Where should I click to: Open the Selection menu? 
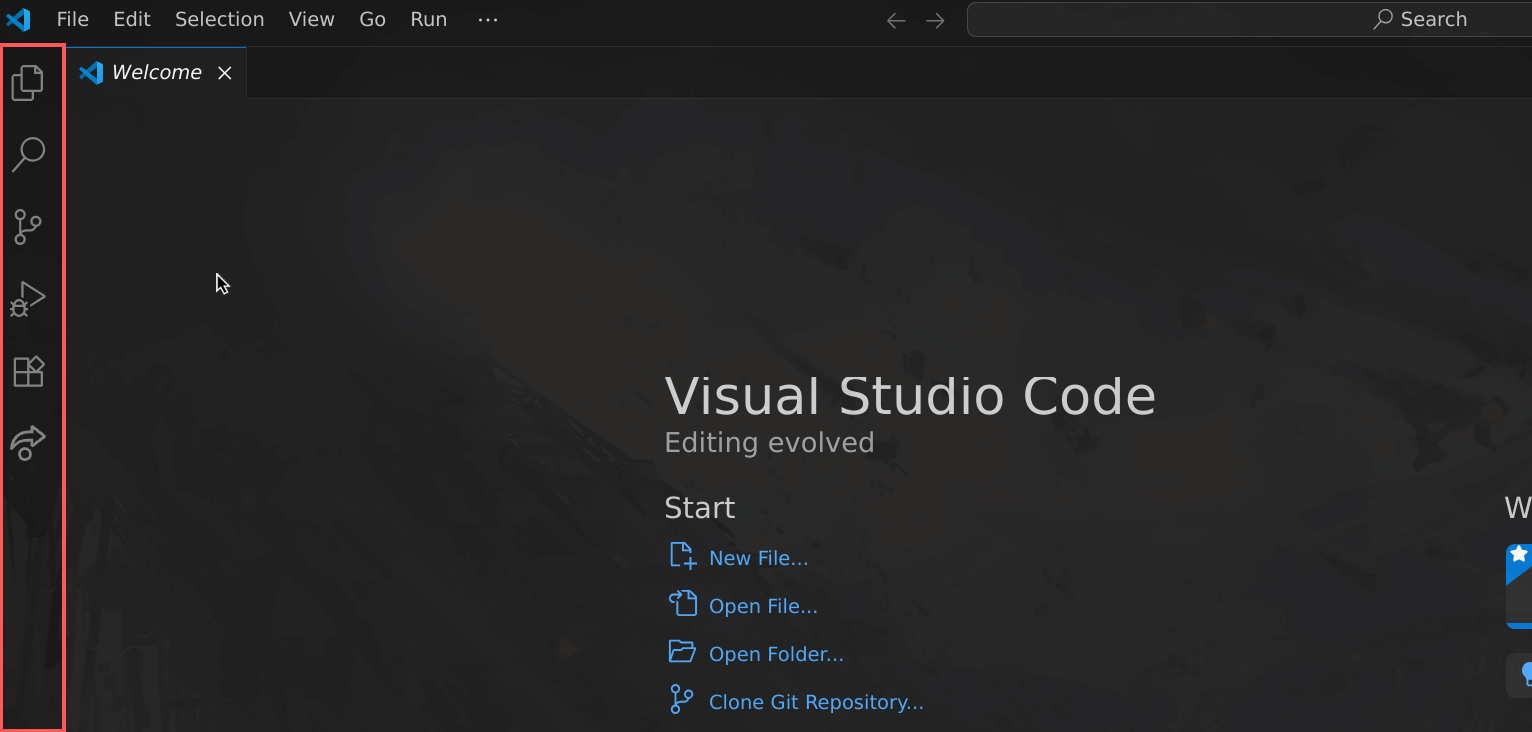(220, 19)
